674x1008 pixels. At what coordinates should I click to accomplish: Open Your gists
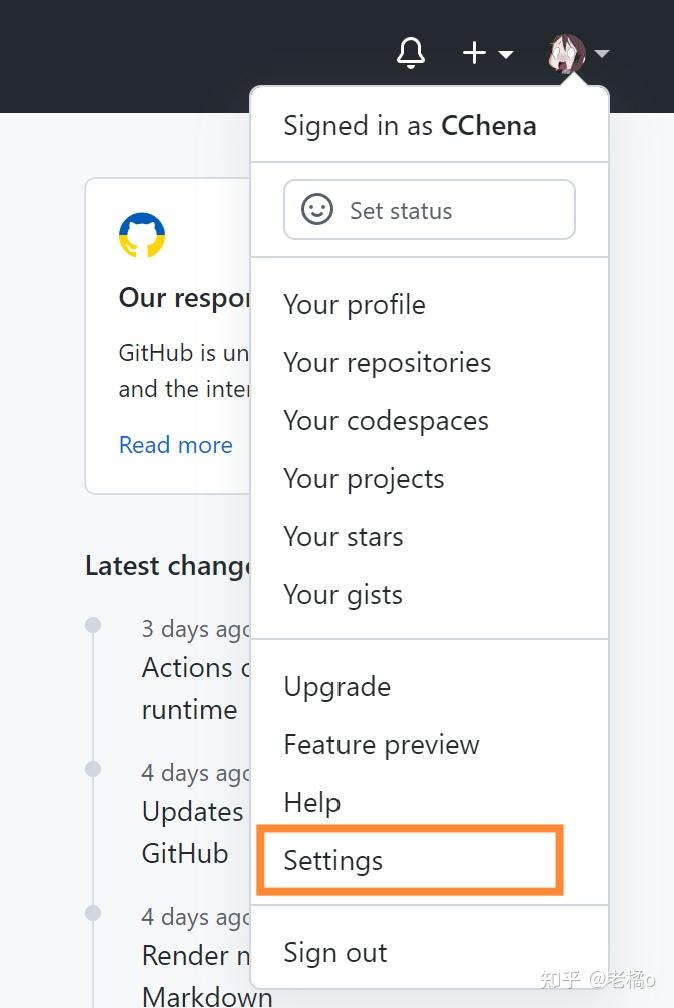(x=343, y=595)
